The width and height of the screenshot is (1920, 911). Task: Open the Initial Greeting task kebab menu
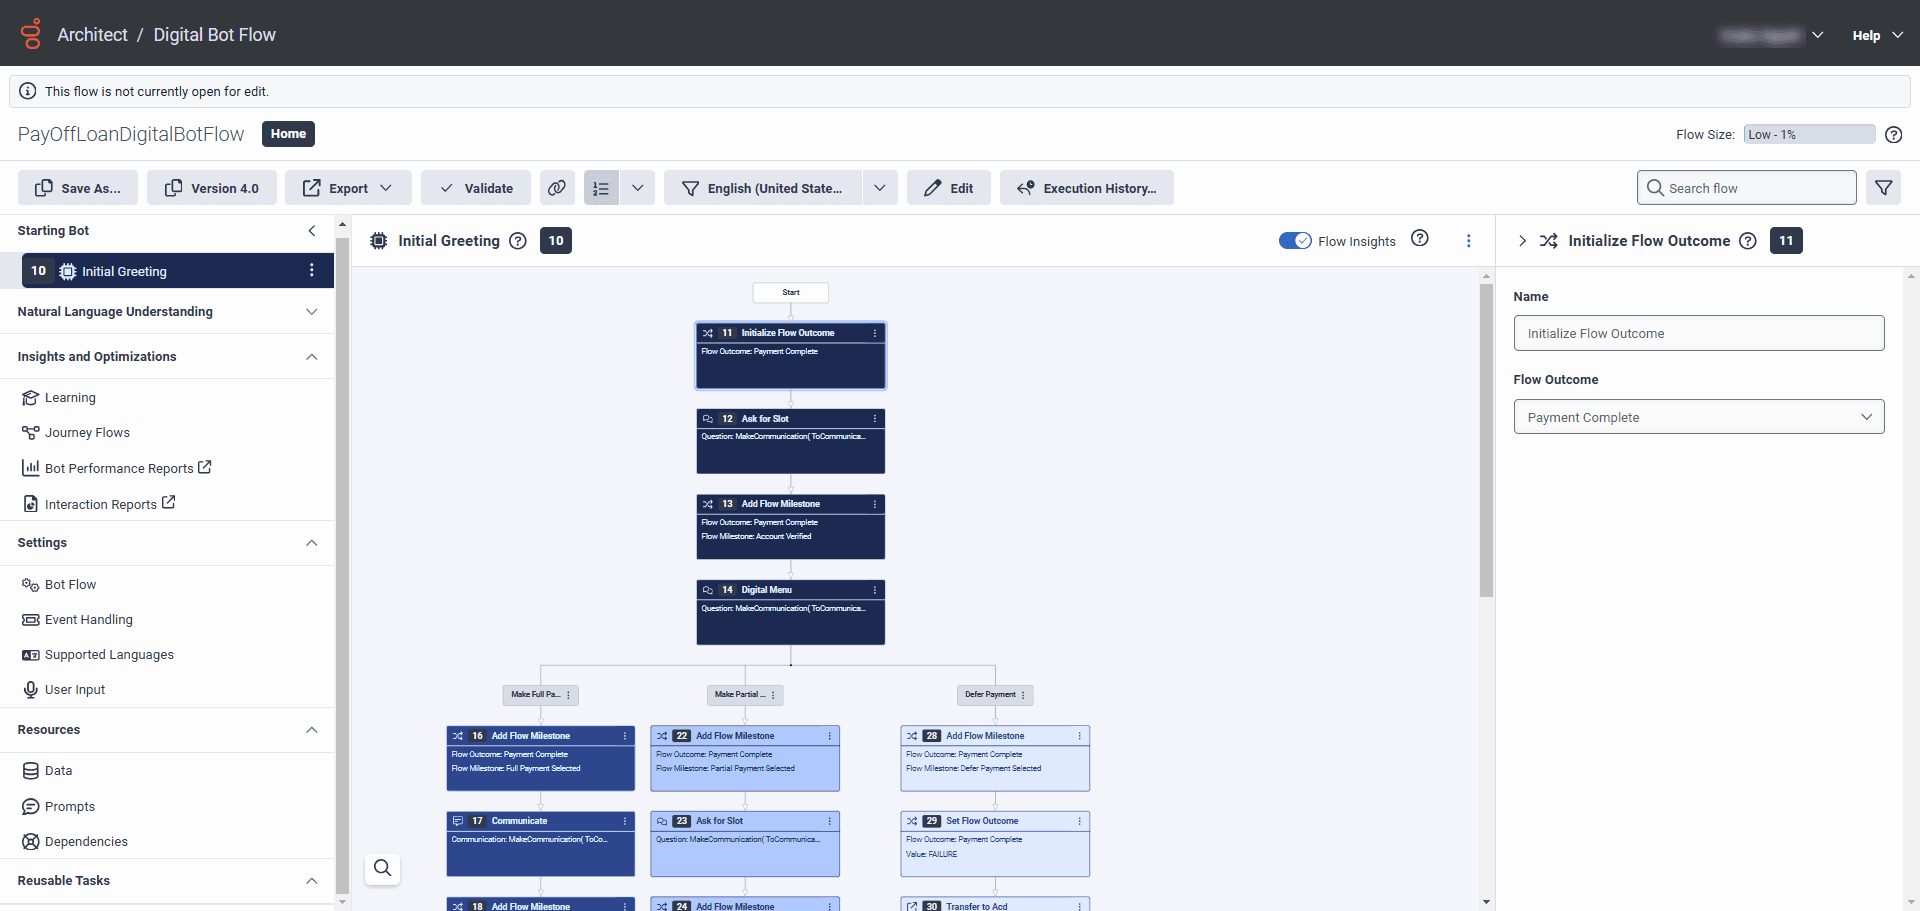click(312, 270)
